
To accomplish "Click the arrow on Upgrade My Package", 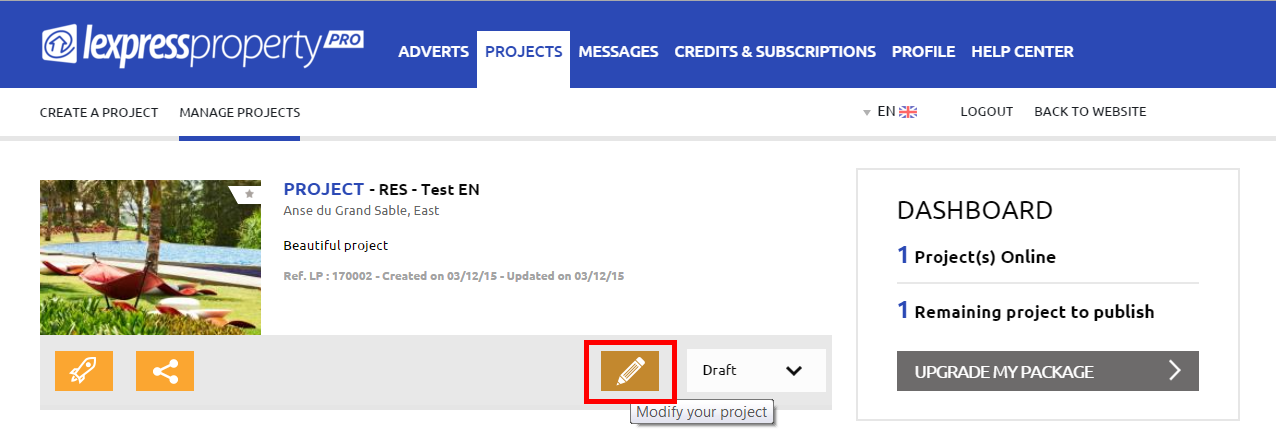I will pos(1175,371).
